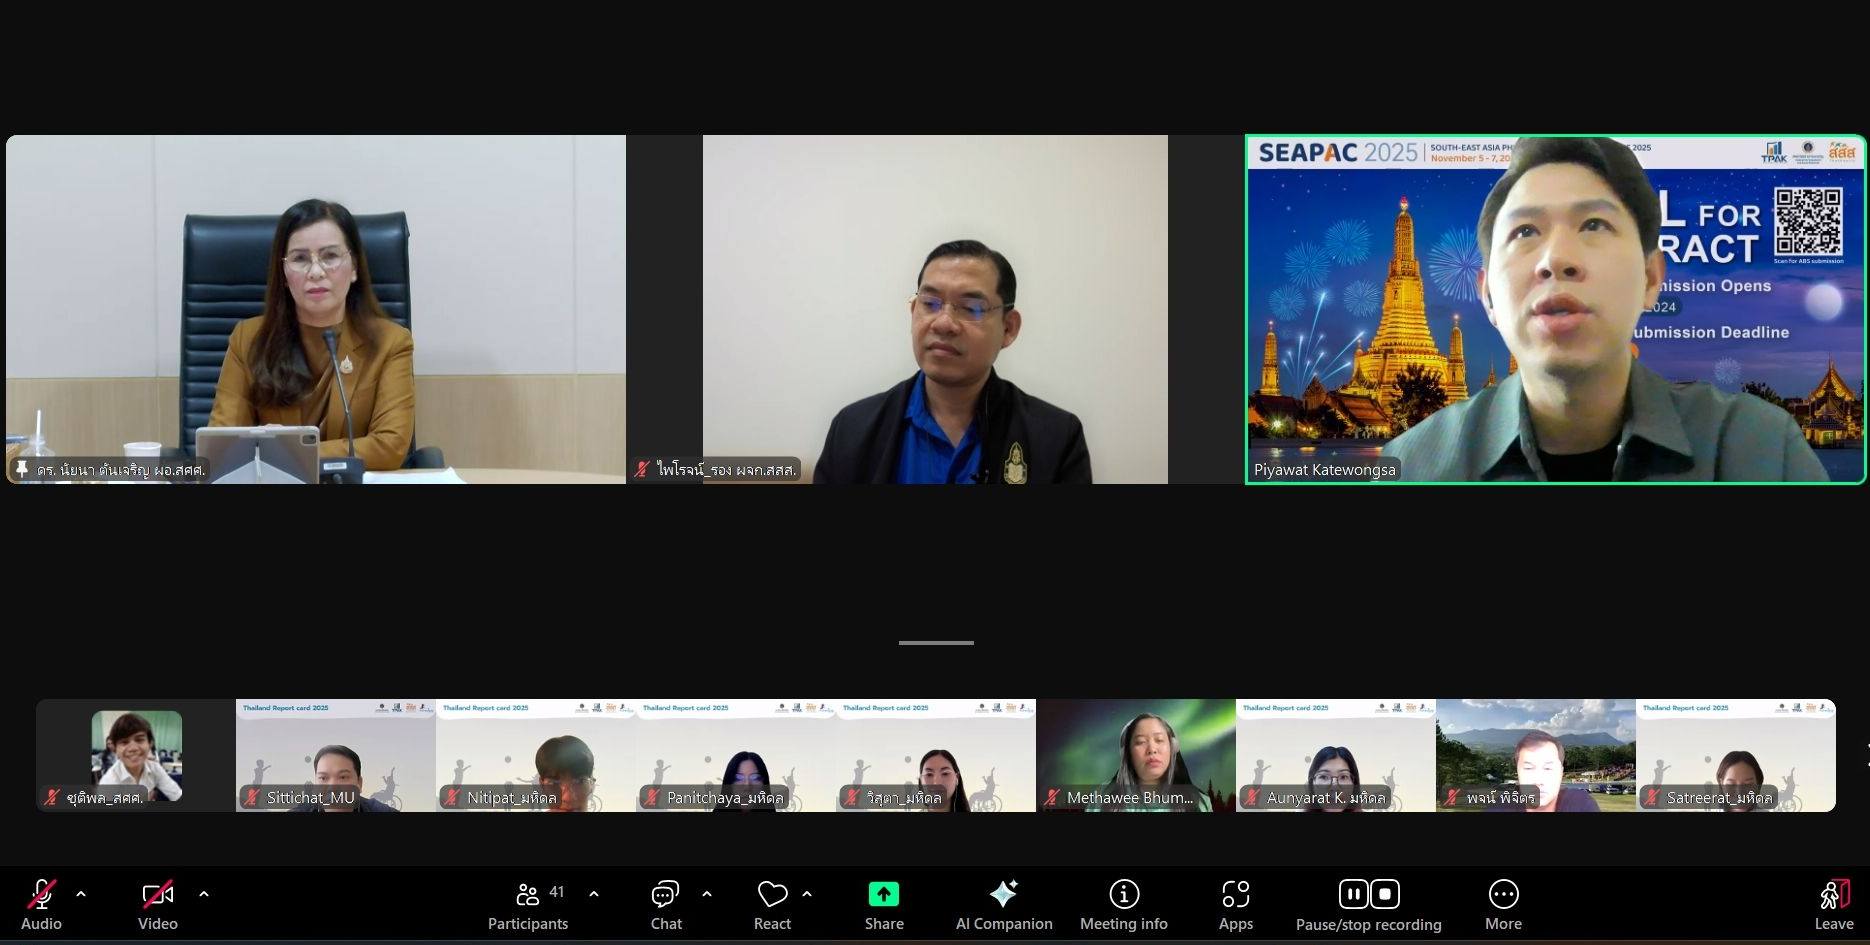Image resolution: width=1870 pixels, height=945 pixels.
Task: Open the Participants panel
Action: (x=527, y=905)
